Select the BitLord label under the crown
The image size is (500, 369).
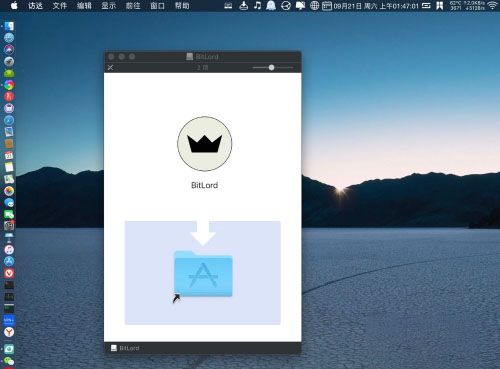click(x=204, y=185)
